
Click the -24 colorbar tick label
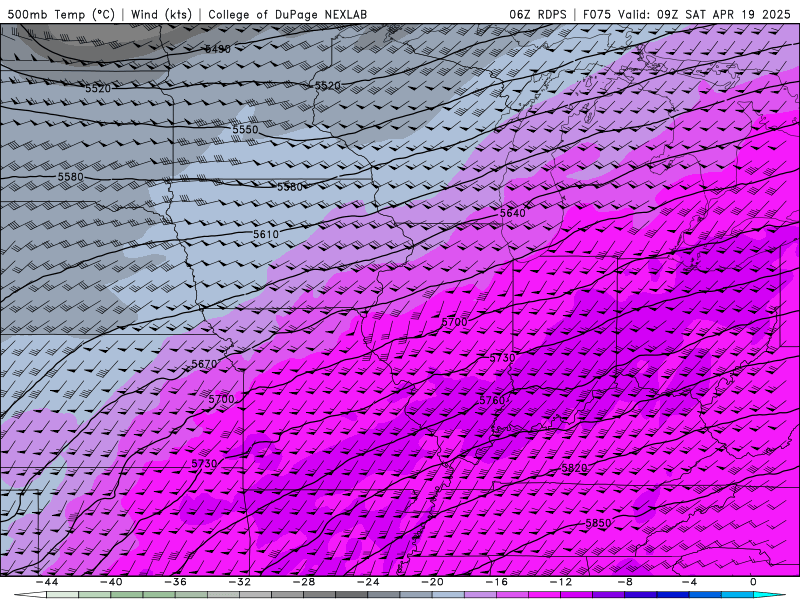pos(368,582)
